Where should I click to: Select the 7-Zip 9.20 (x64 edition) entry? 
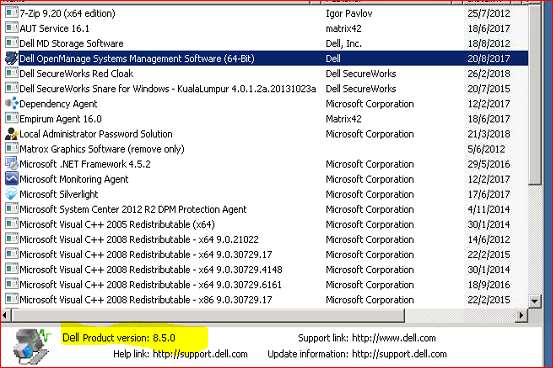pos(67,13)
